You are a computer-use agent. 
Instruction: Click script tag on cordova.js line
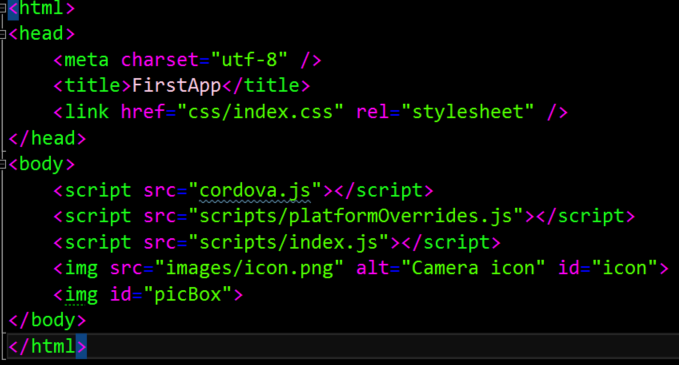97,191
